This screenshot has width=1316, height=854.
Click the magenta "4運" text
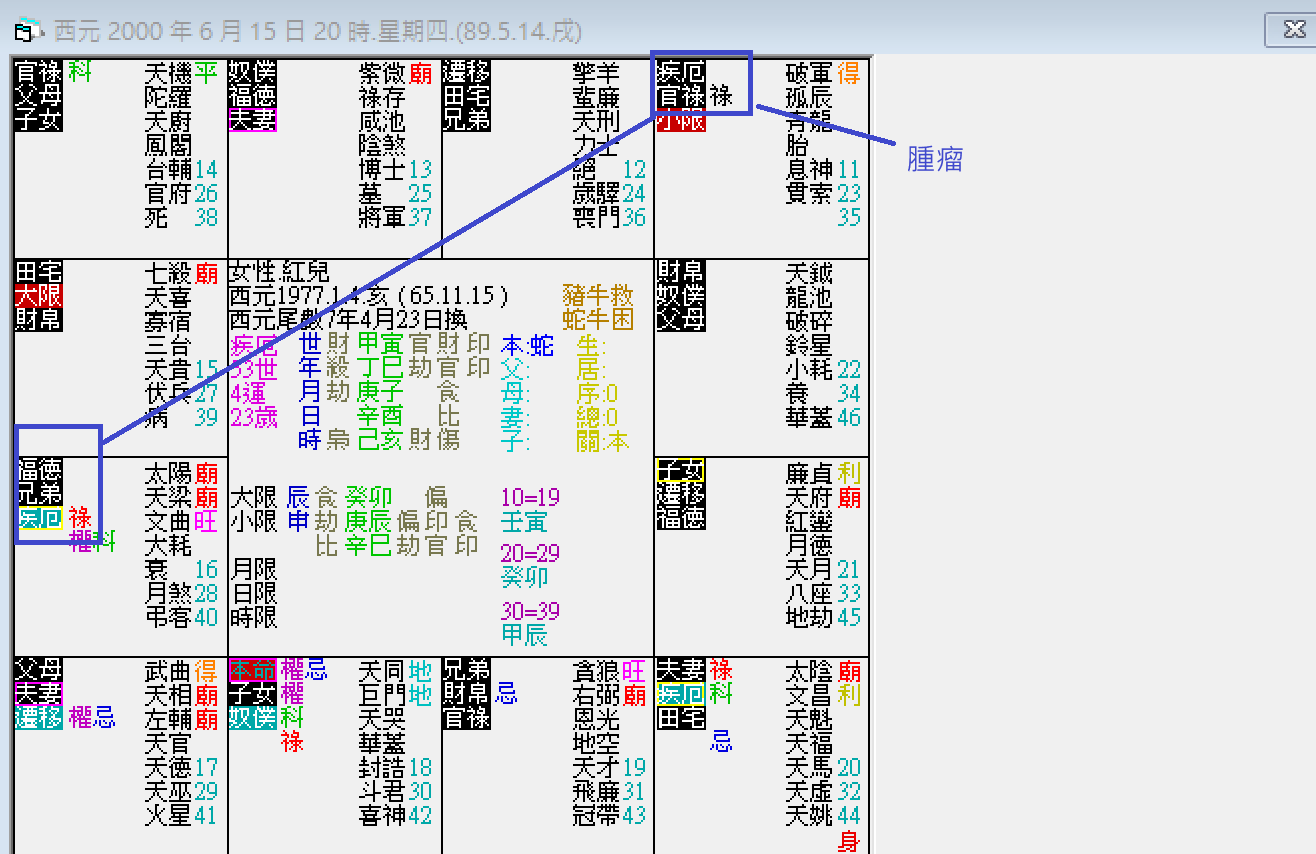coord(248,393)
